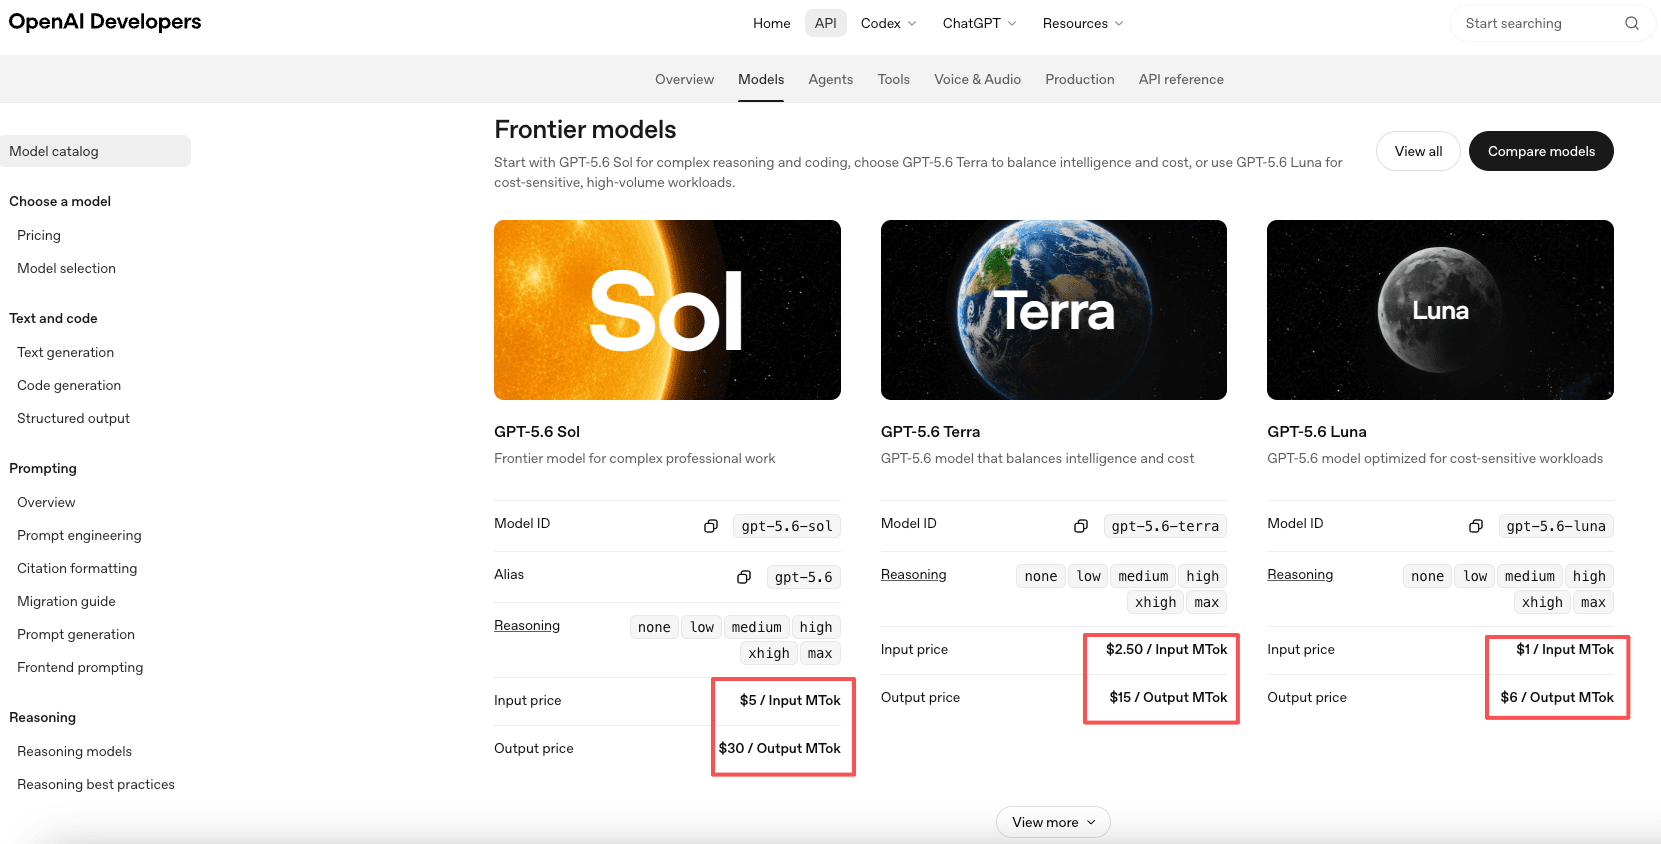Click the Choose a model heading

point(60,201)
